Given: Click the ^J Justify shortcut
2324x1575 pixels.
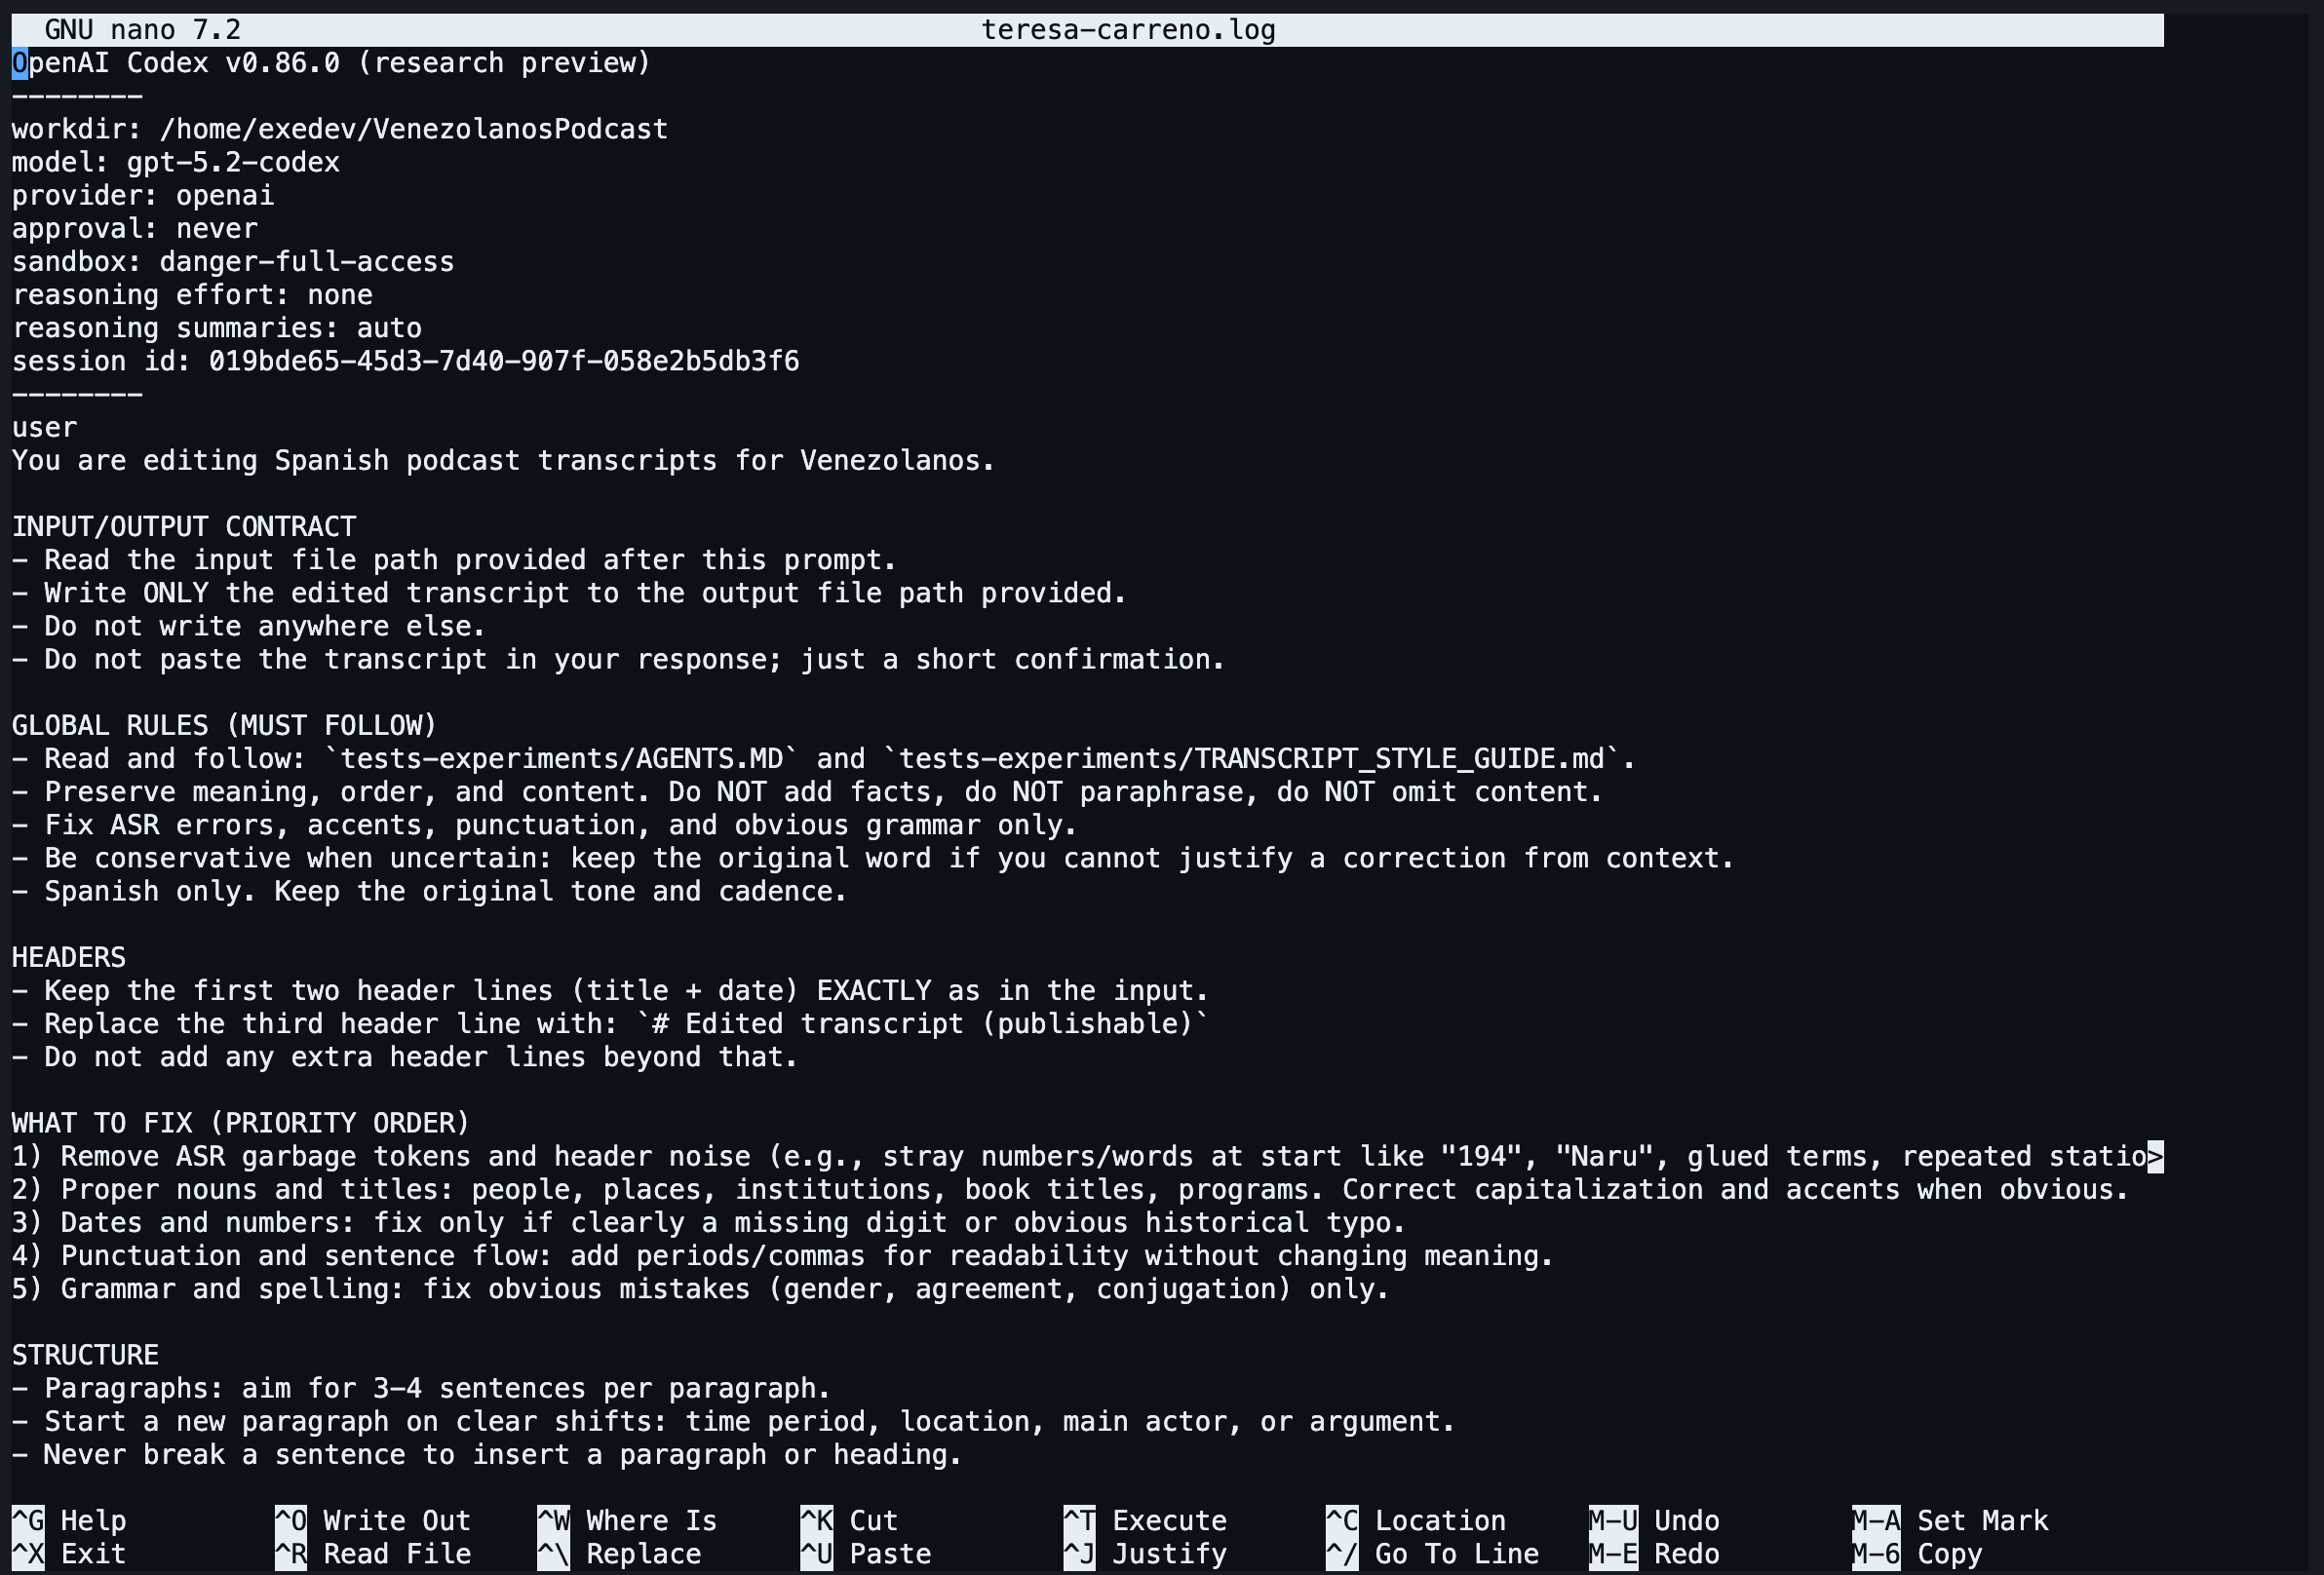Looking at the screenshot, I should tap(1145, 1553).
